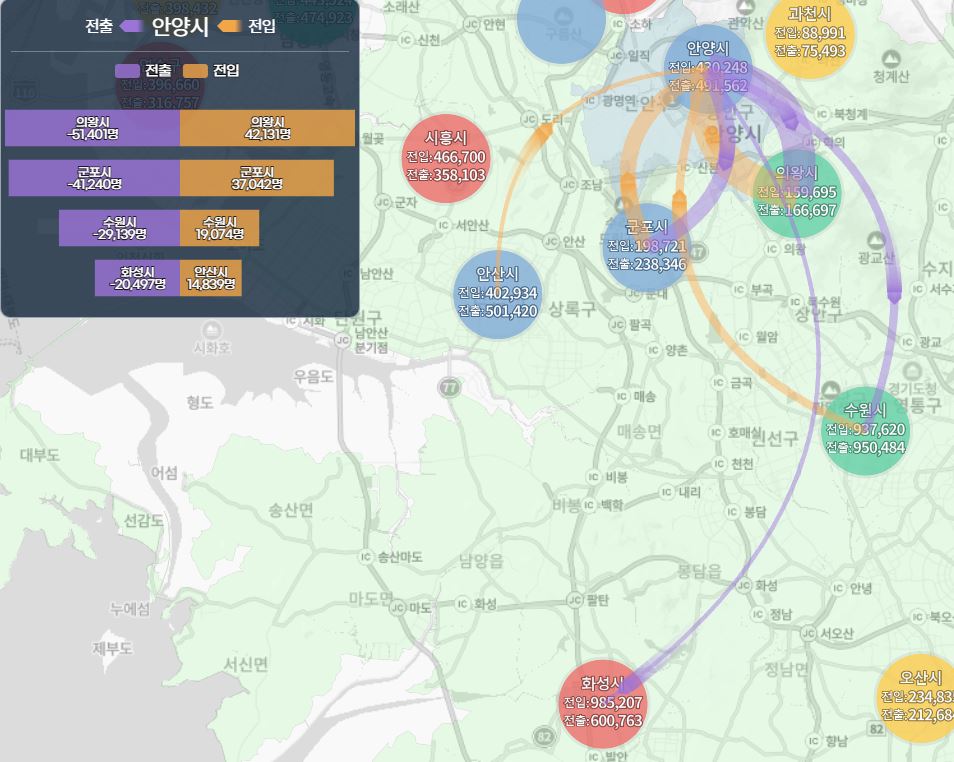Select the blue 안양시 bubble on the map
This screenshot has width=954, height=762.
708,68
